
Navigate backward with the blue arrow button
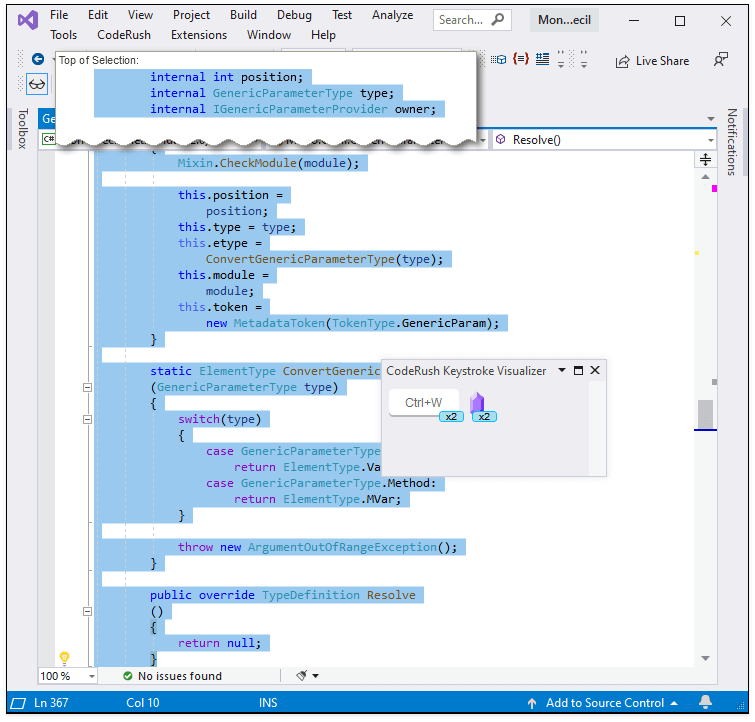(x=38, y=59)
